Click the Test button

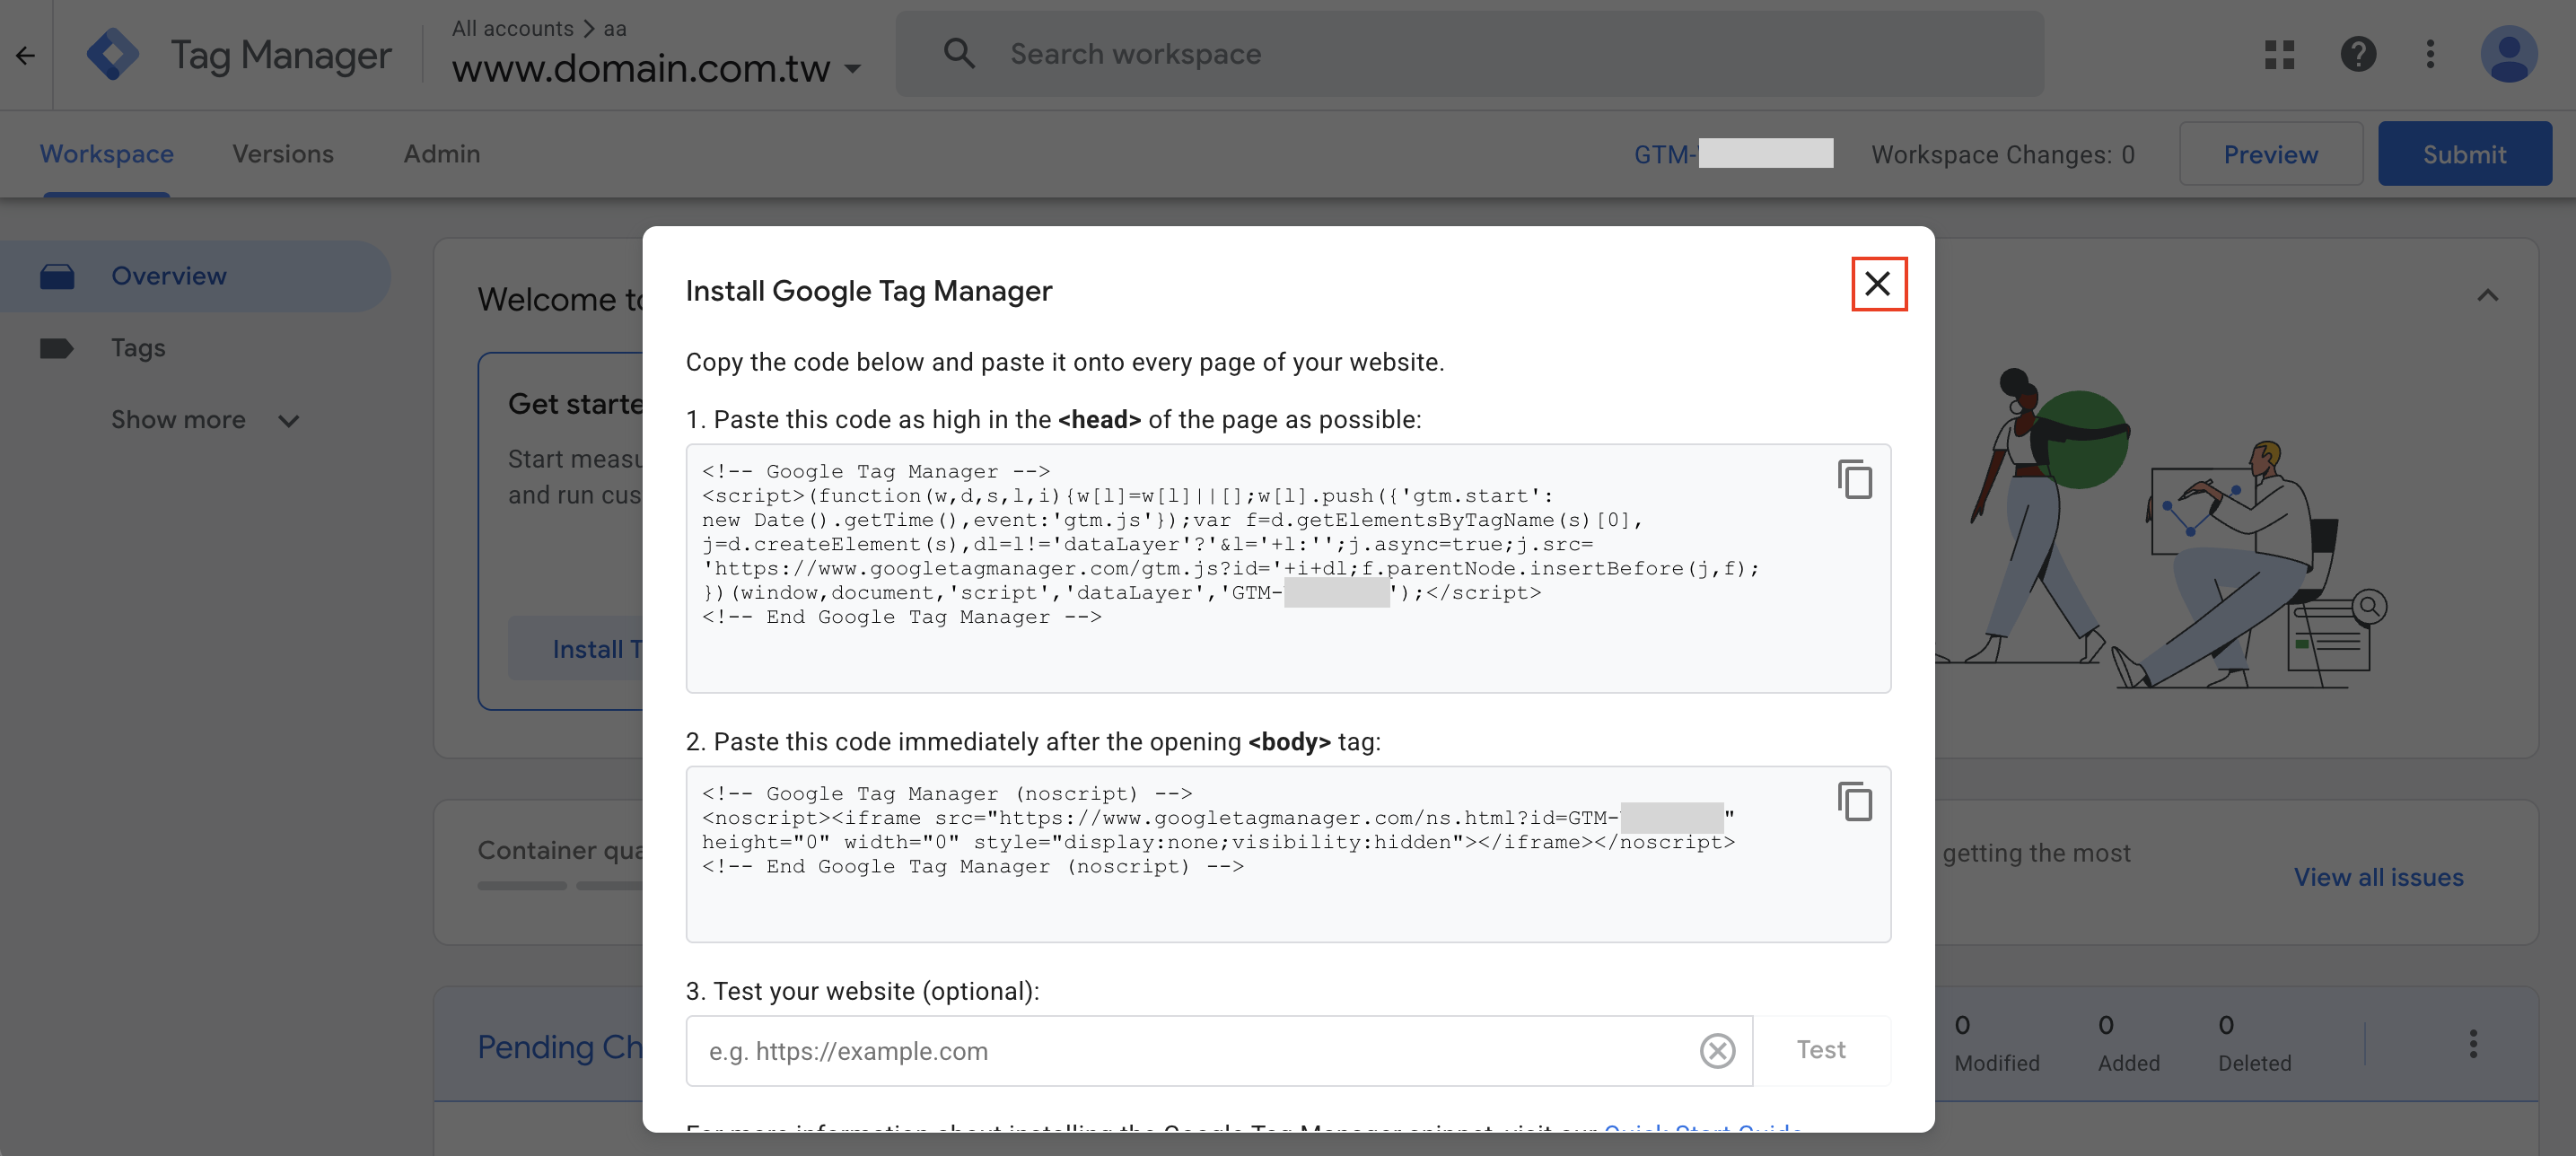click(1821, 1050)
